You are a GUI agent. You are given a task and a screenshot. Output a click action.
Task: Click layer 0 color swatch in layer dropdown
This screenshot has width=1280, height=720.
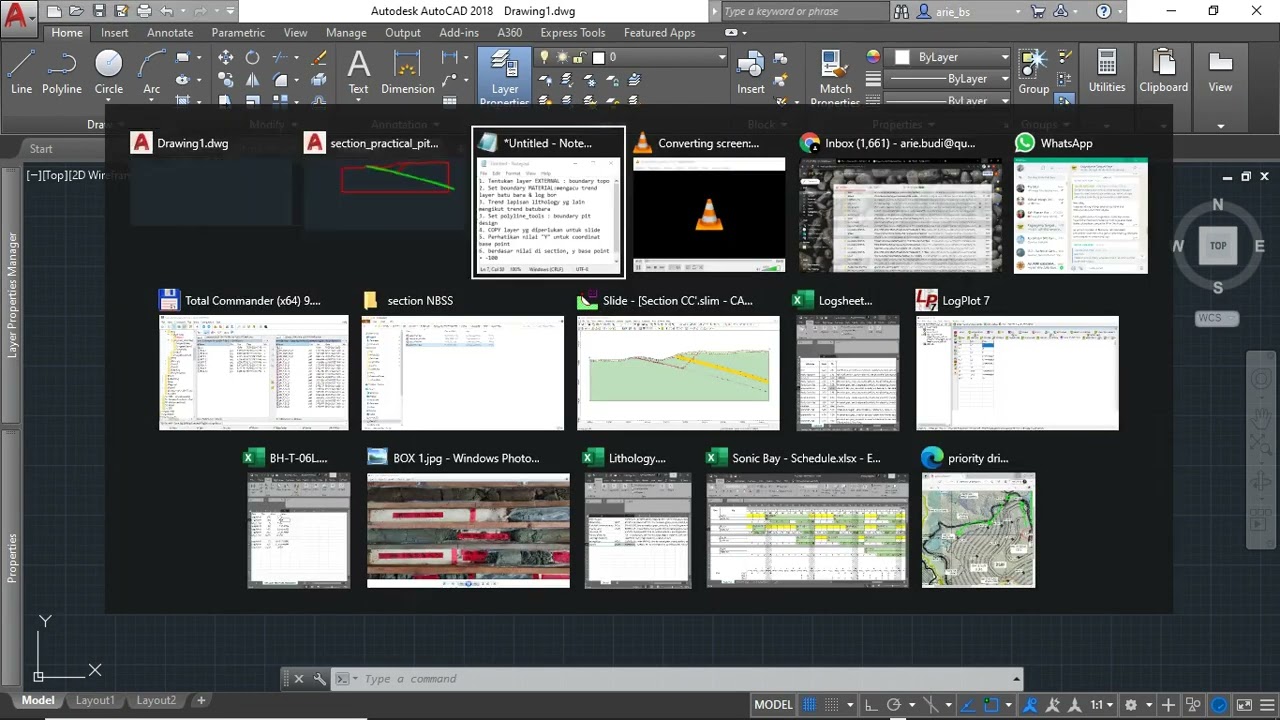[599, 58]
